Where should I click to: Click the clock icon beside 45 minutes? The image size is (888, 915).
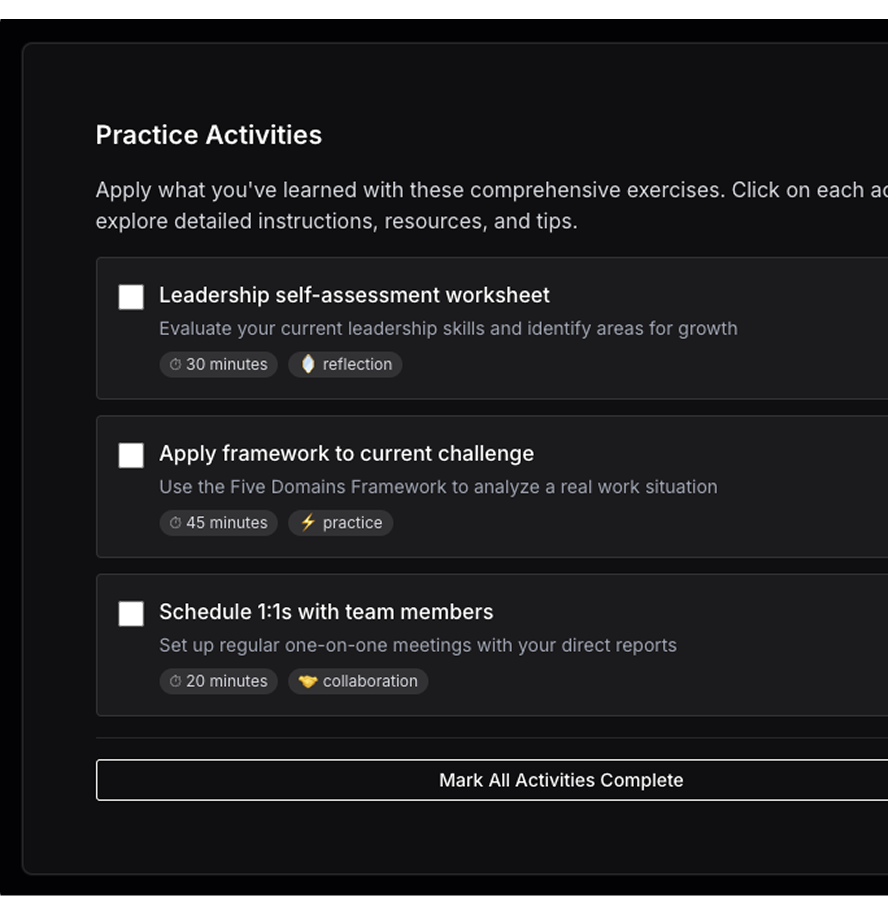(x=175, y=523)
